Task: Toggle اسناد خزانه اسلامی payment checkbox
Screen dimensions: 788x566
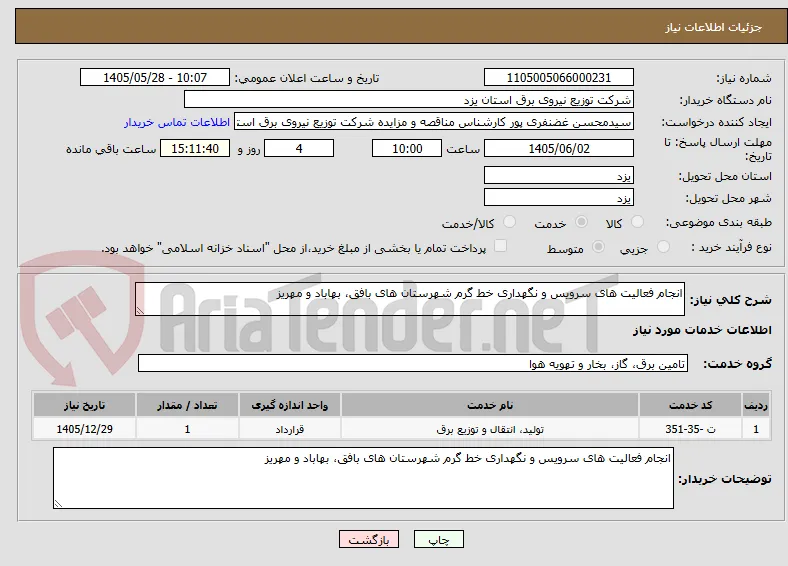Action: 500,246
